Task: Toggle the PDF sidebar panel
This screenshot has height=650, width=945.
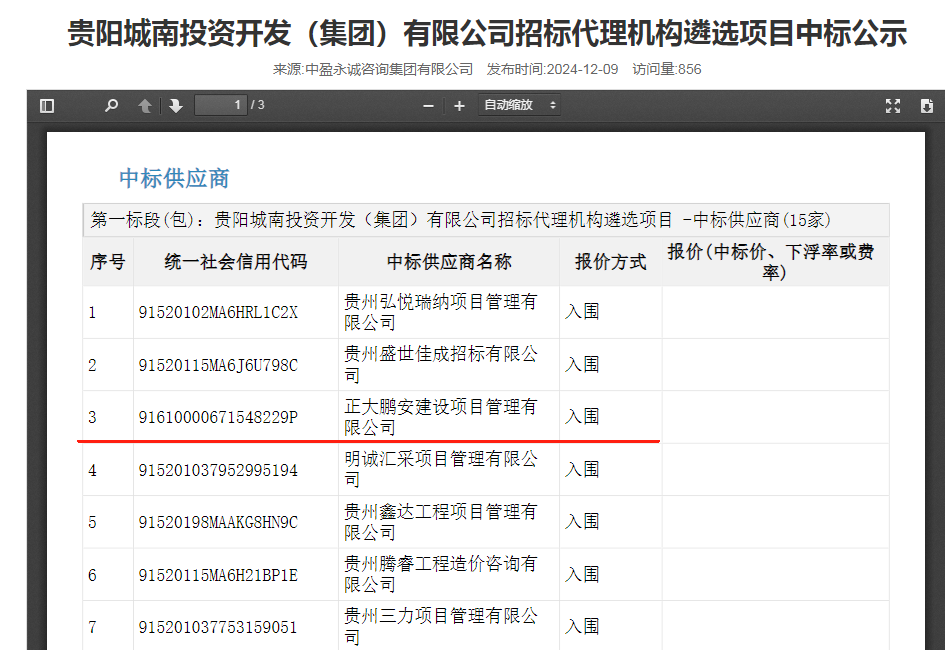Action: (46, 106)
